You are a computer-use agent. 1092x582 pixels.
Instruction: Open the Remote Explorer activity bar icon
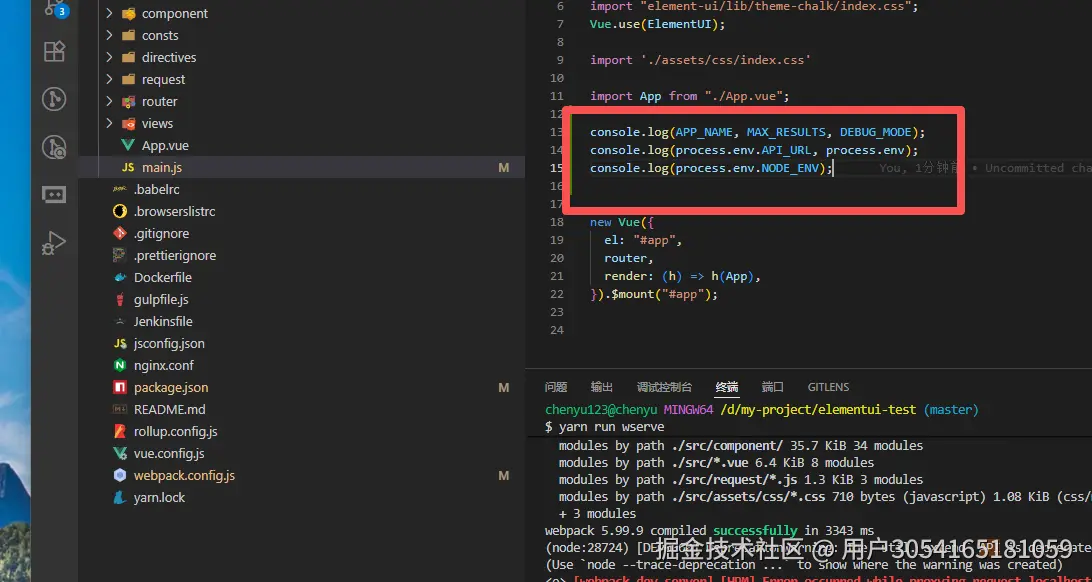(54, 194)
